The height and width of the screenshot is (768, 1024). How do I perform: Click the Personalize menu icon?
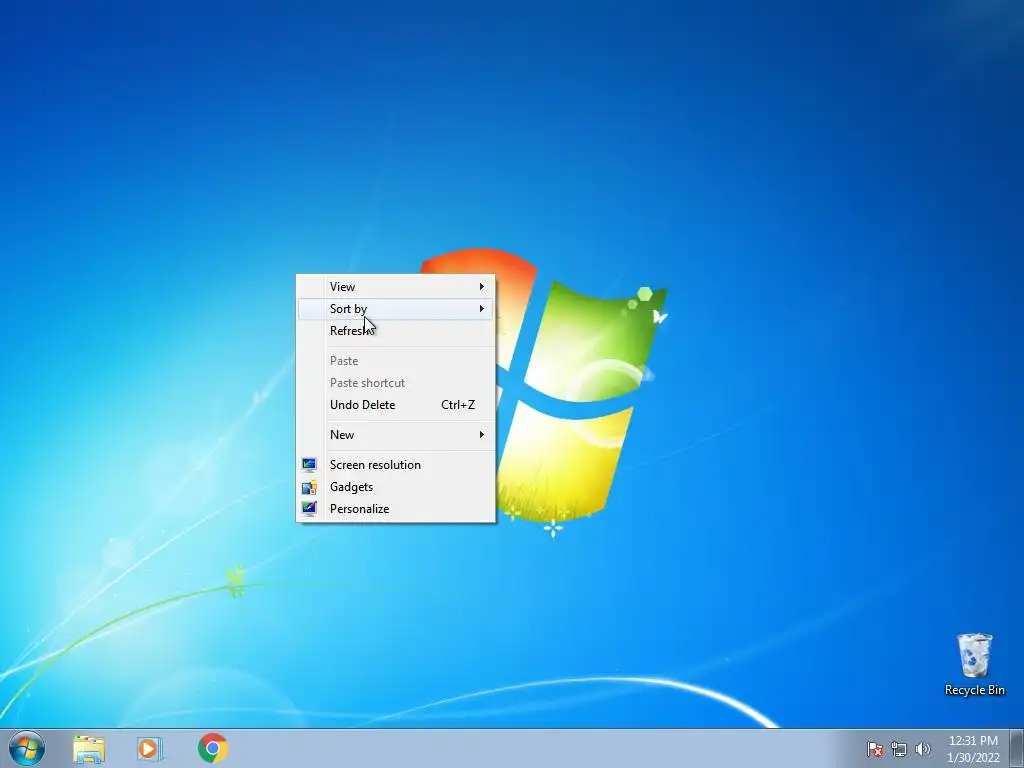point(309,508)
